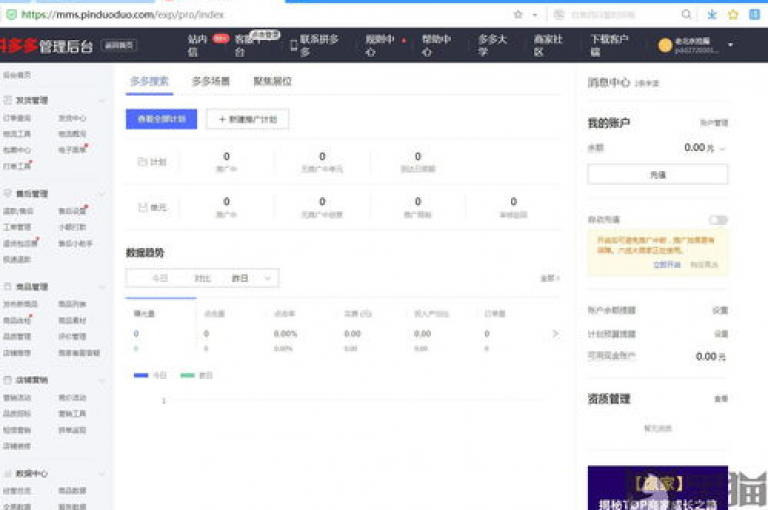Click the browser address bar URL

tap(122, 15)
